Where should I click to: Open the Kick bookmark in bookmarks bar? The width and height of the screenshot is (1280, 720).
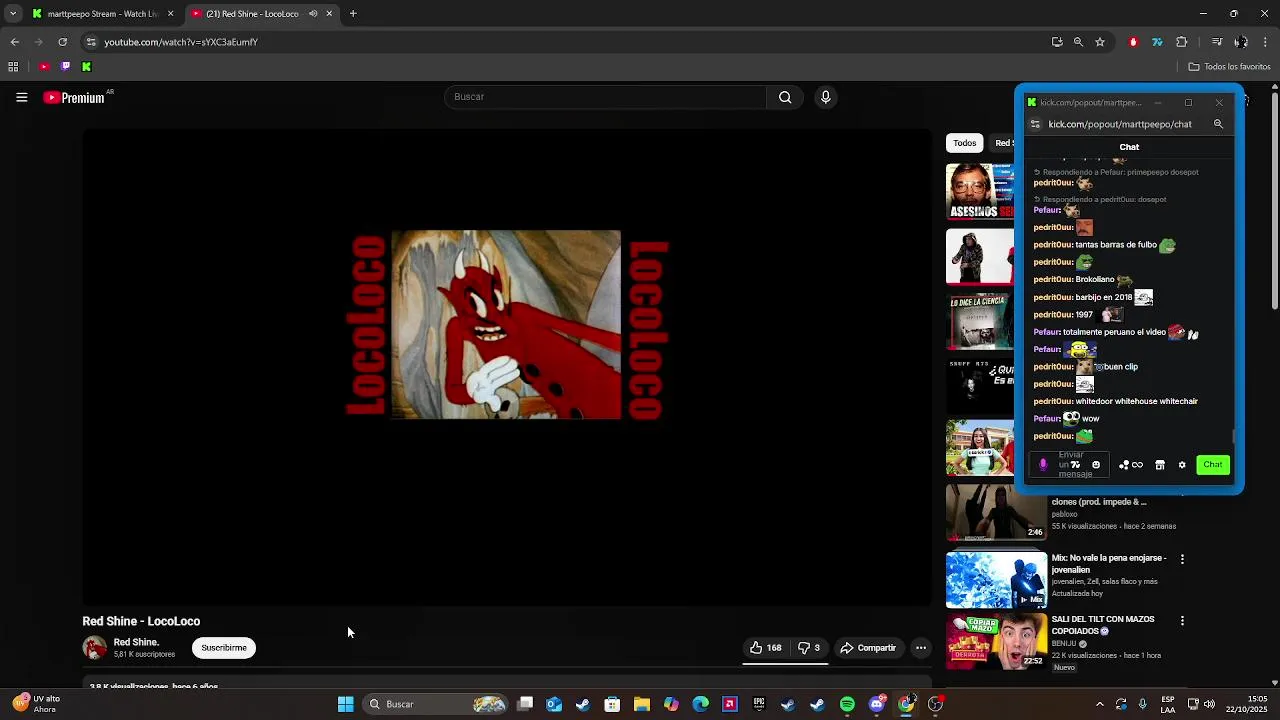(86, 67)
